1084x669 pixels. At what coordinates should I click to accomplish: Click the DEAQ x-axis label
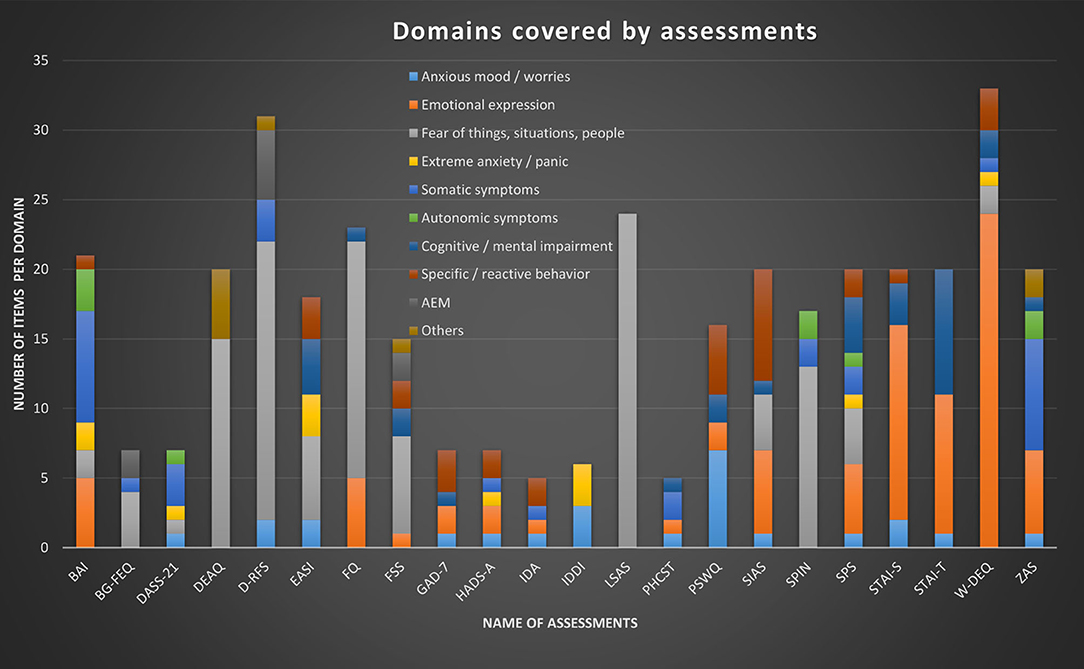209,577
